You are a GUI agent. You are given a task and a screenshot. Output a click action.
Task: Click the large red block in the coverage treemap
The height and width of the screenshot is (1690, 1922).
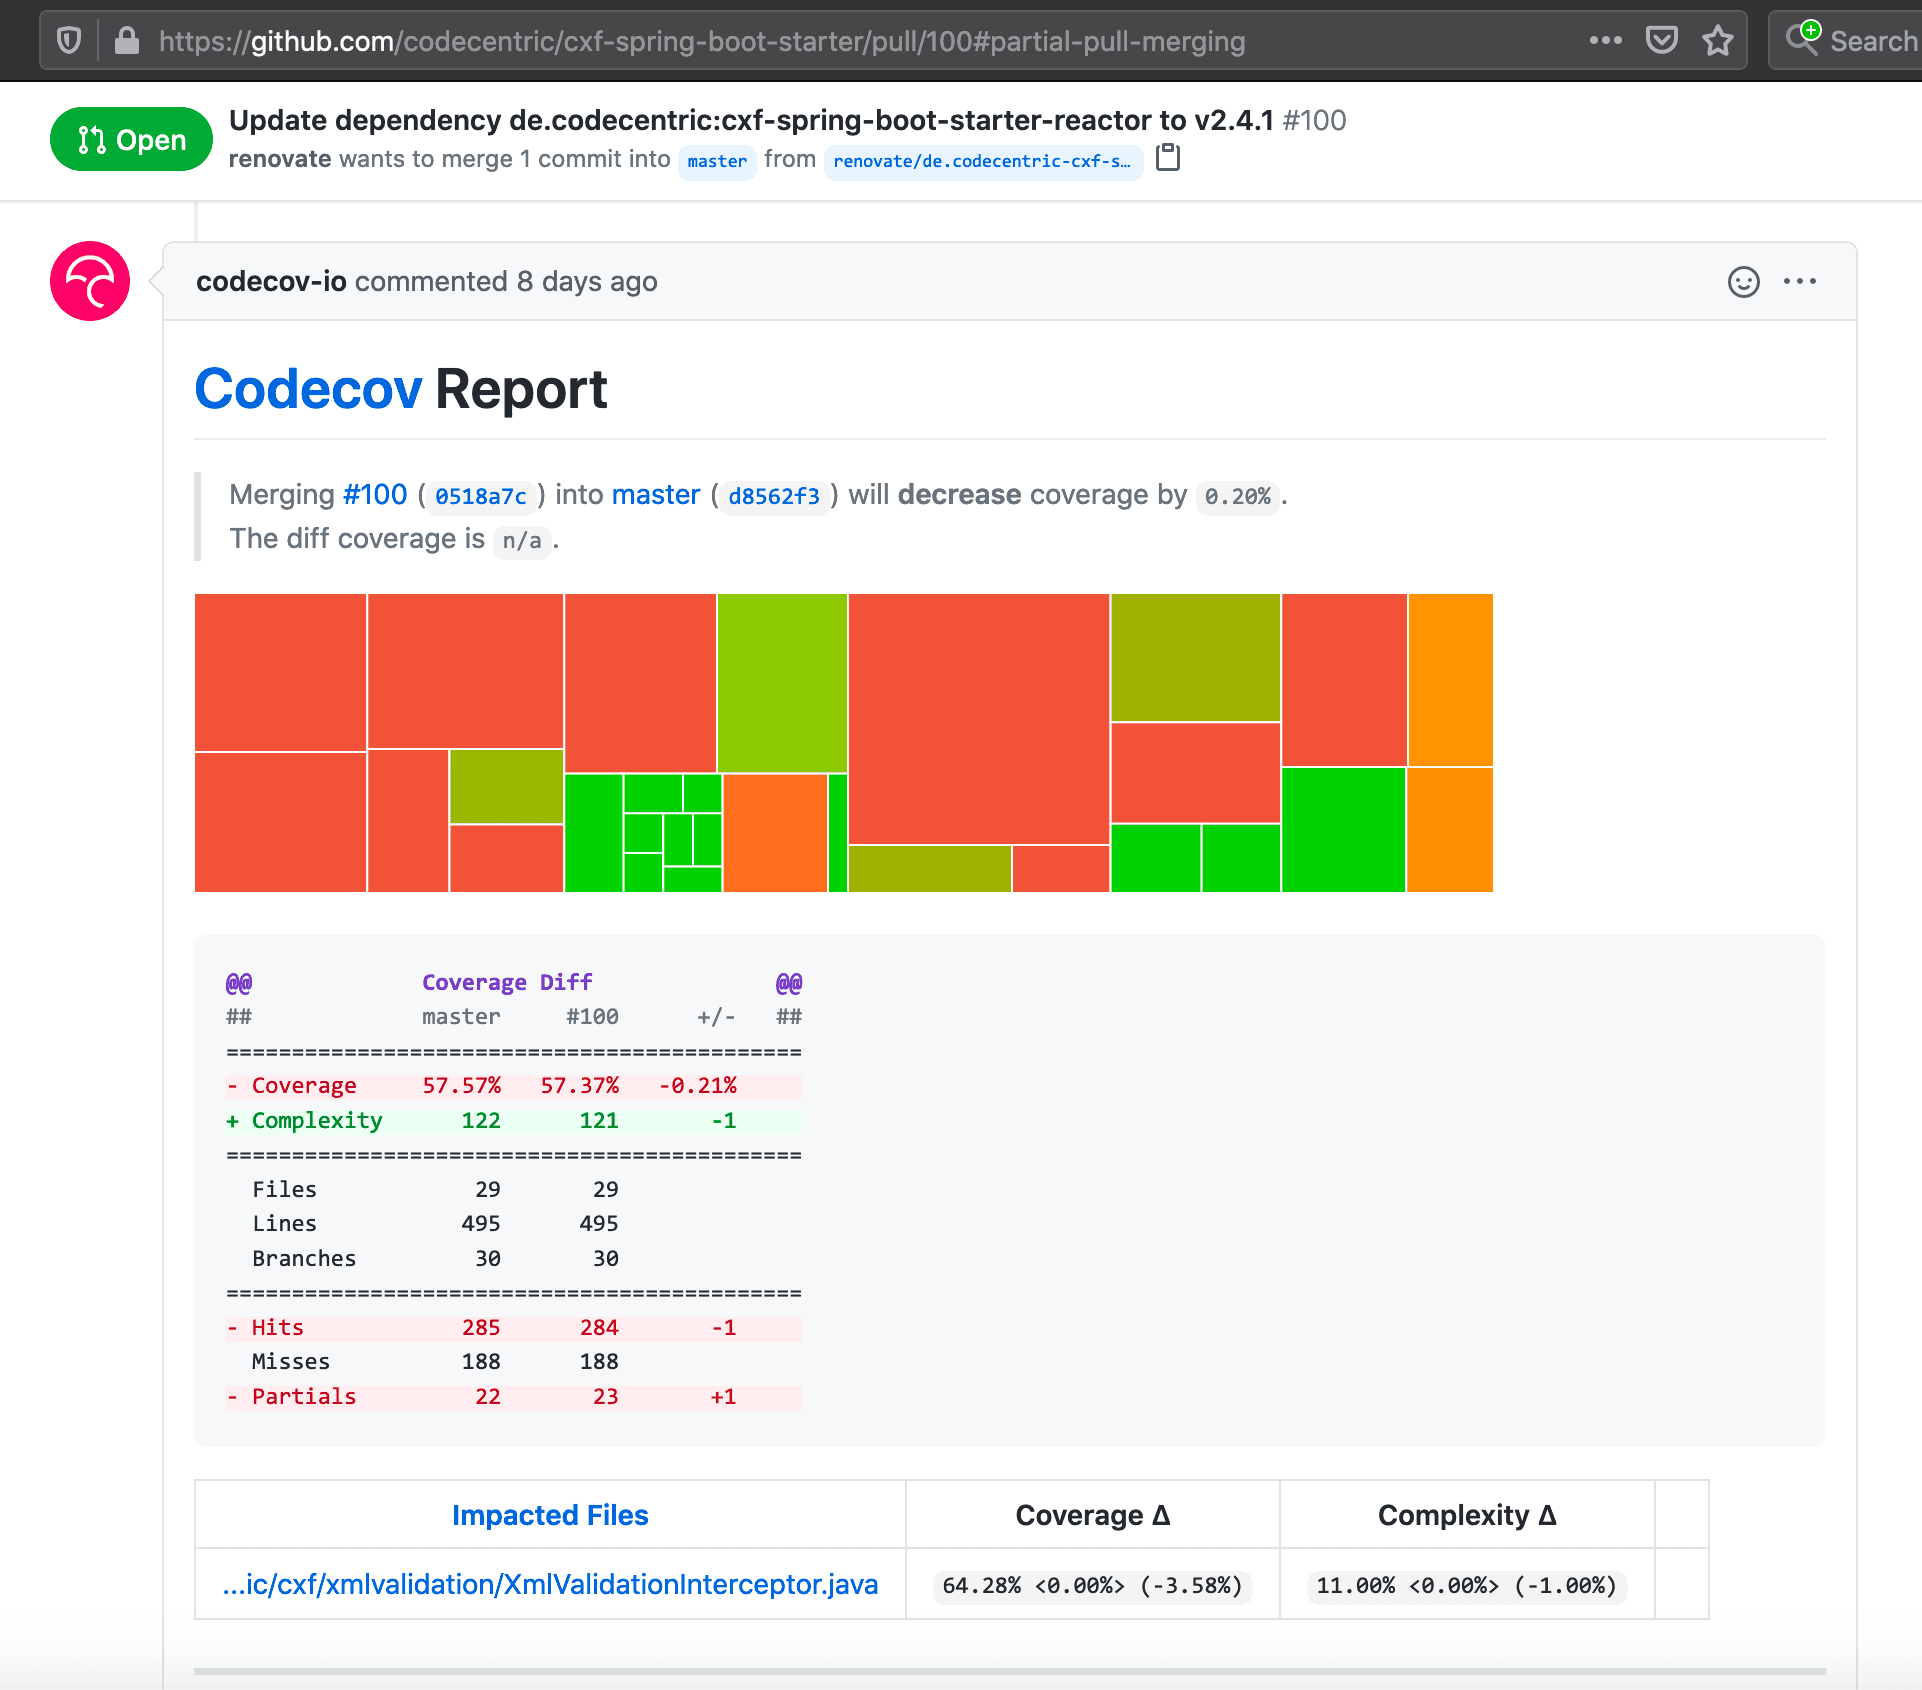point(978,718)
